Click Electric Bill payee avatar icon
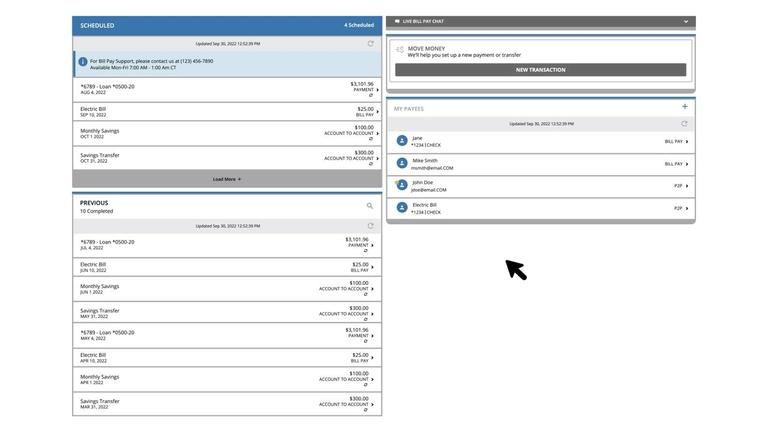 click(402, 208)
